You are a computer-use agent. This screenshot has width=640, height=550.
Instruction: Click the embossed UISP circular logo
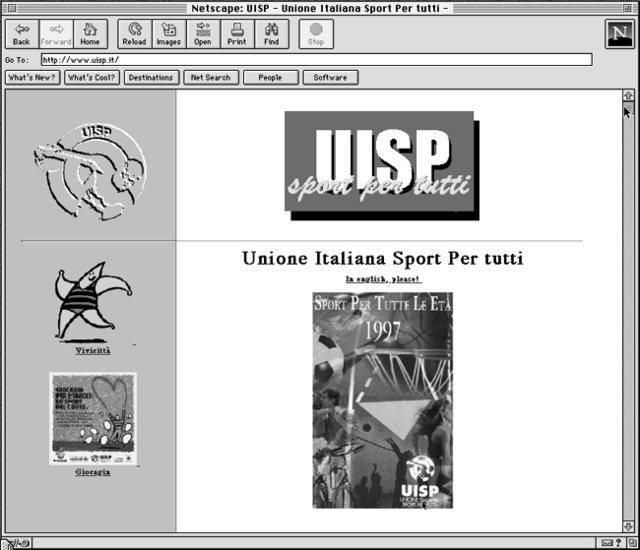pos(90,171)
